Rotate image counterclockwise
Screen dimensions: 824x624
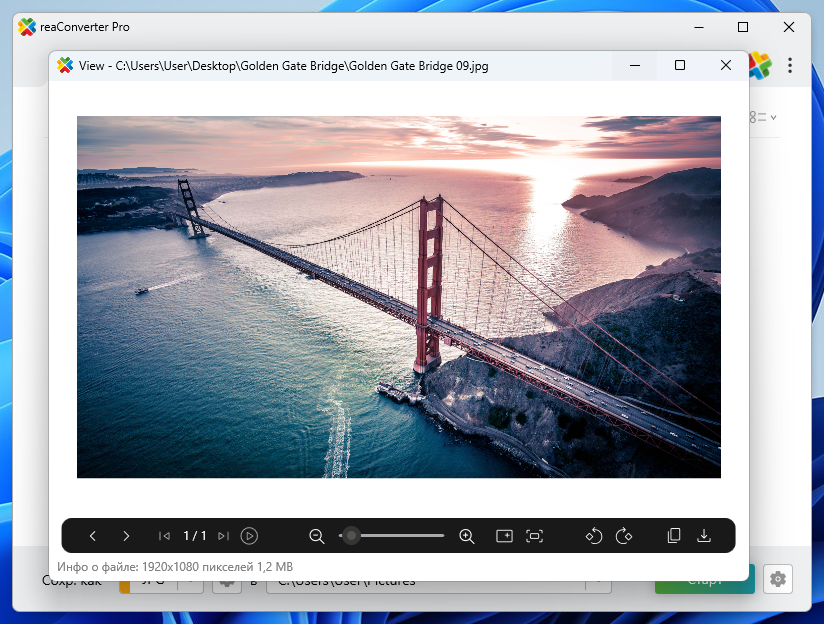pyautogui.click(x=593, y=536)
